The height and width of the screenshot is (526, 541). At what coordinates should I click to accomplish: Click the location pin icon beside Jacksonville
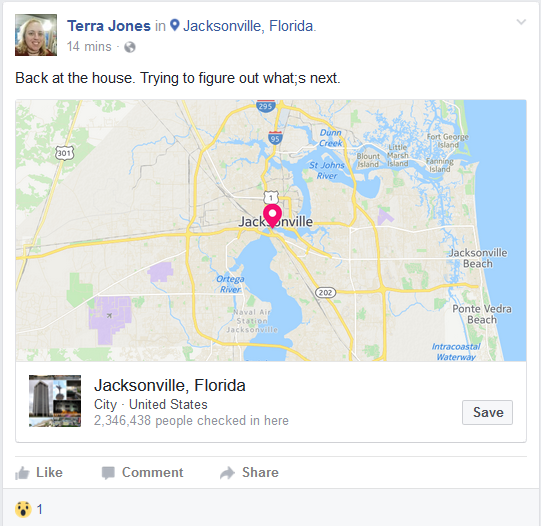(175, 25)
